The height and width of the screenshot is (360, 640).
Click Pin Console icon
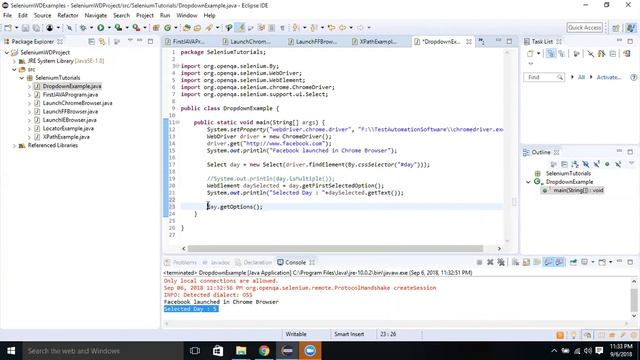coord(573,262)
